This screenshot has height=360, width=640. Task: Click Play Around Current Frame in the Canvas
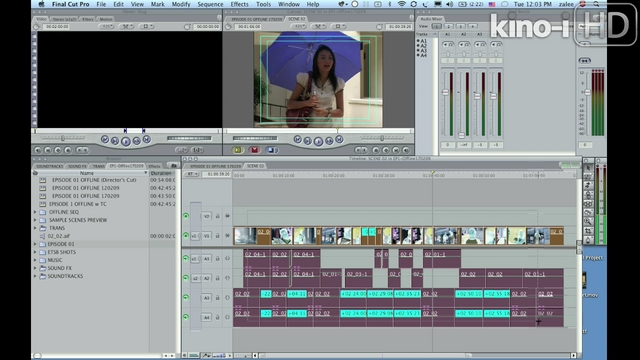click(x=329, y=141)
